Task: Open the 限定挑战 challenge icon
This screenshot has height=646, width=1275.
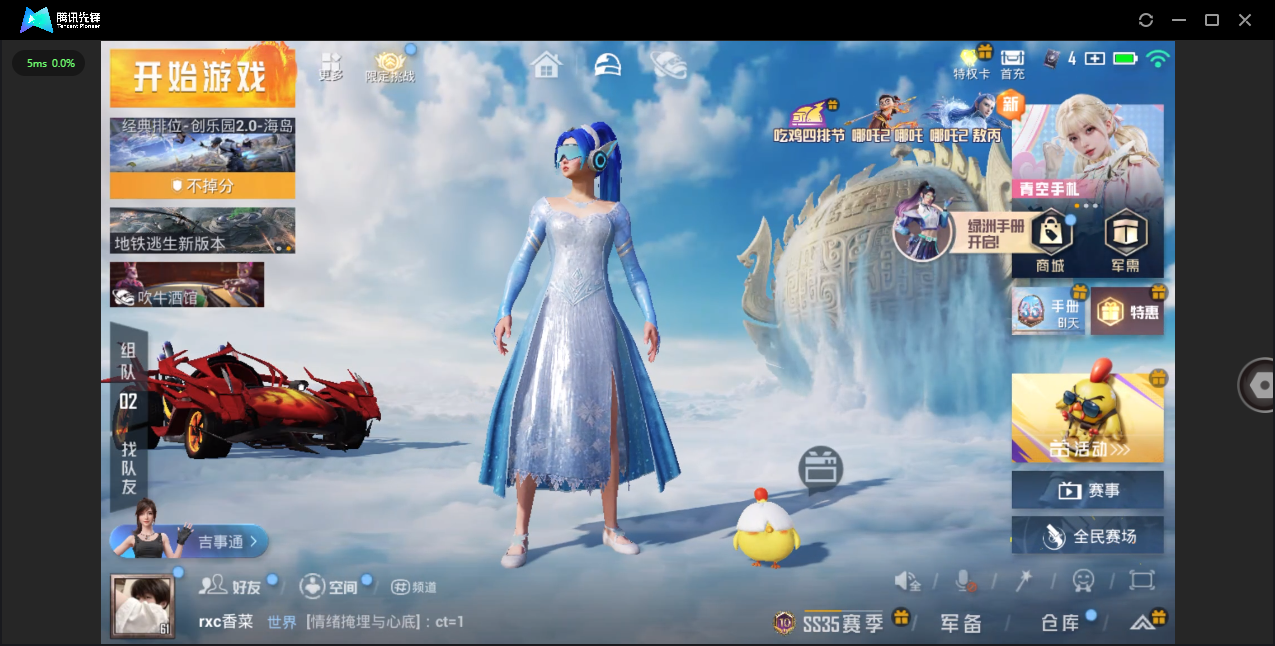Action: (390, 66)
